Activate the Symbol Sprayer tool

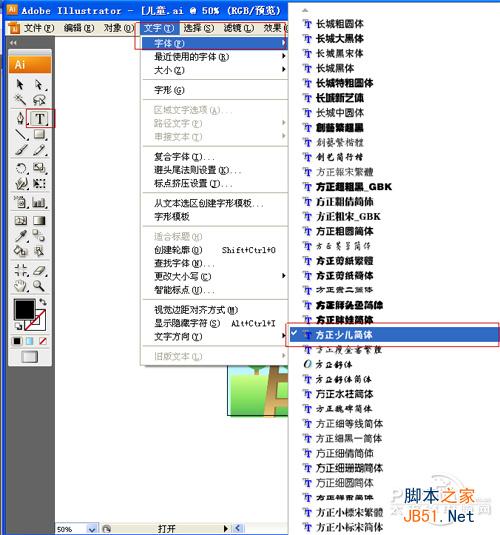coord(20,202)
